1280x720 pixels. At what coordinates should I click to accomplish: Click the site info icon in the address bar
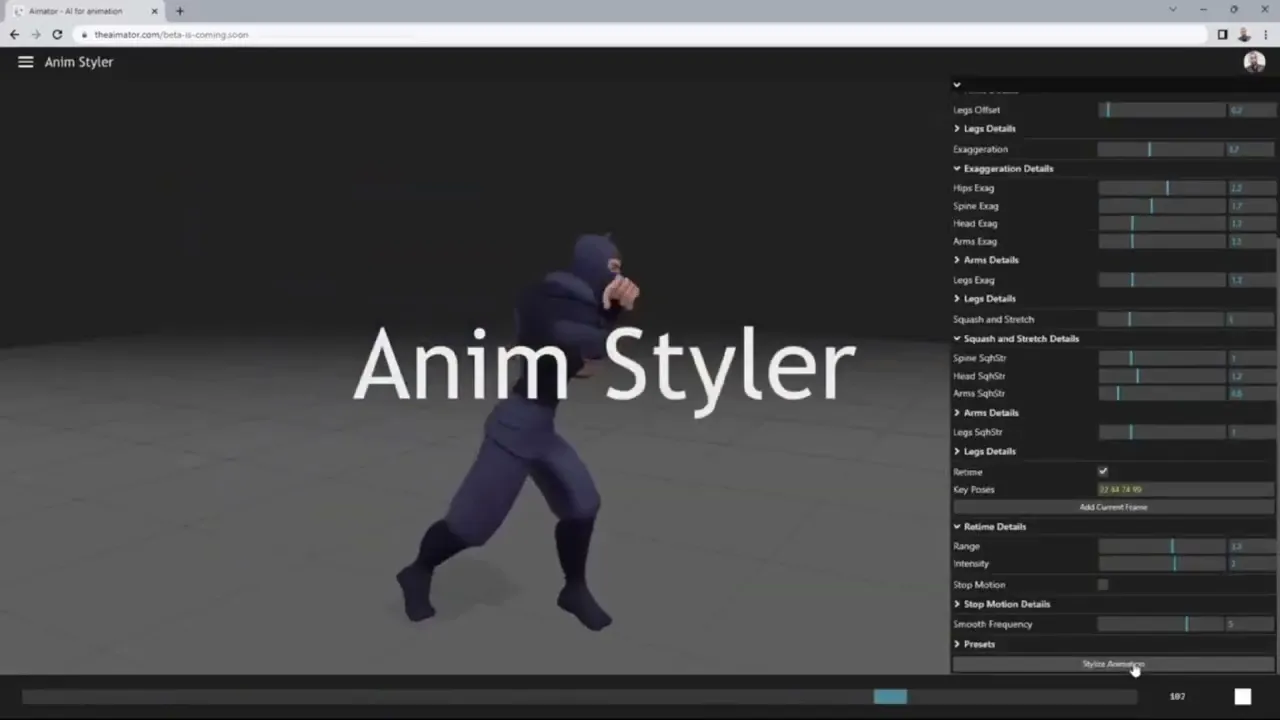click(x=84, y=34)
